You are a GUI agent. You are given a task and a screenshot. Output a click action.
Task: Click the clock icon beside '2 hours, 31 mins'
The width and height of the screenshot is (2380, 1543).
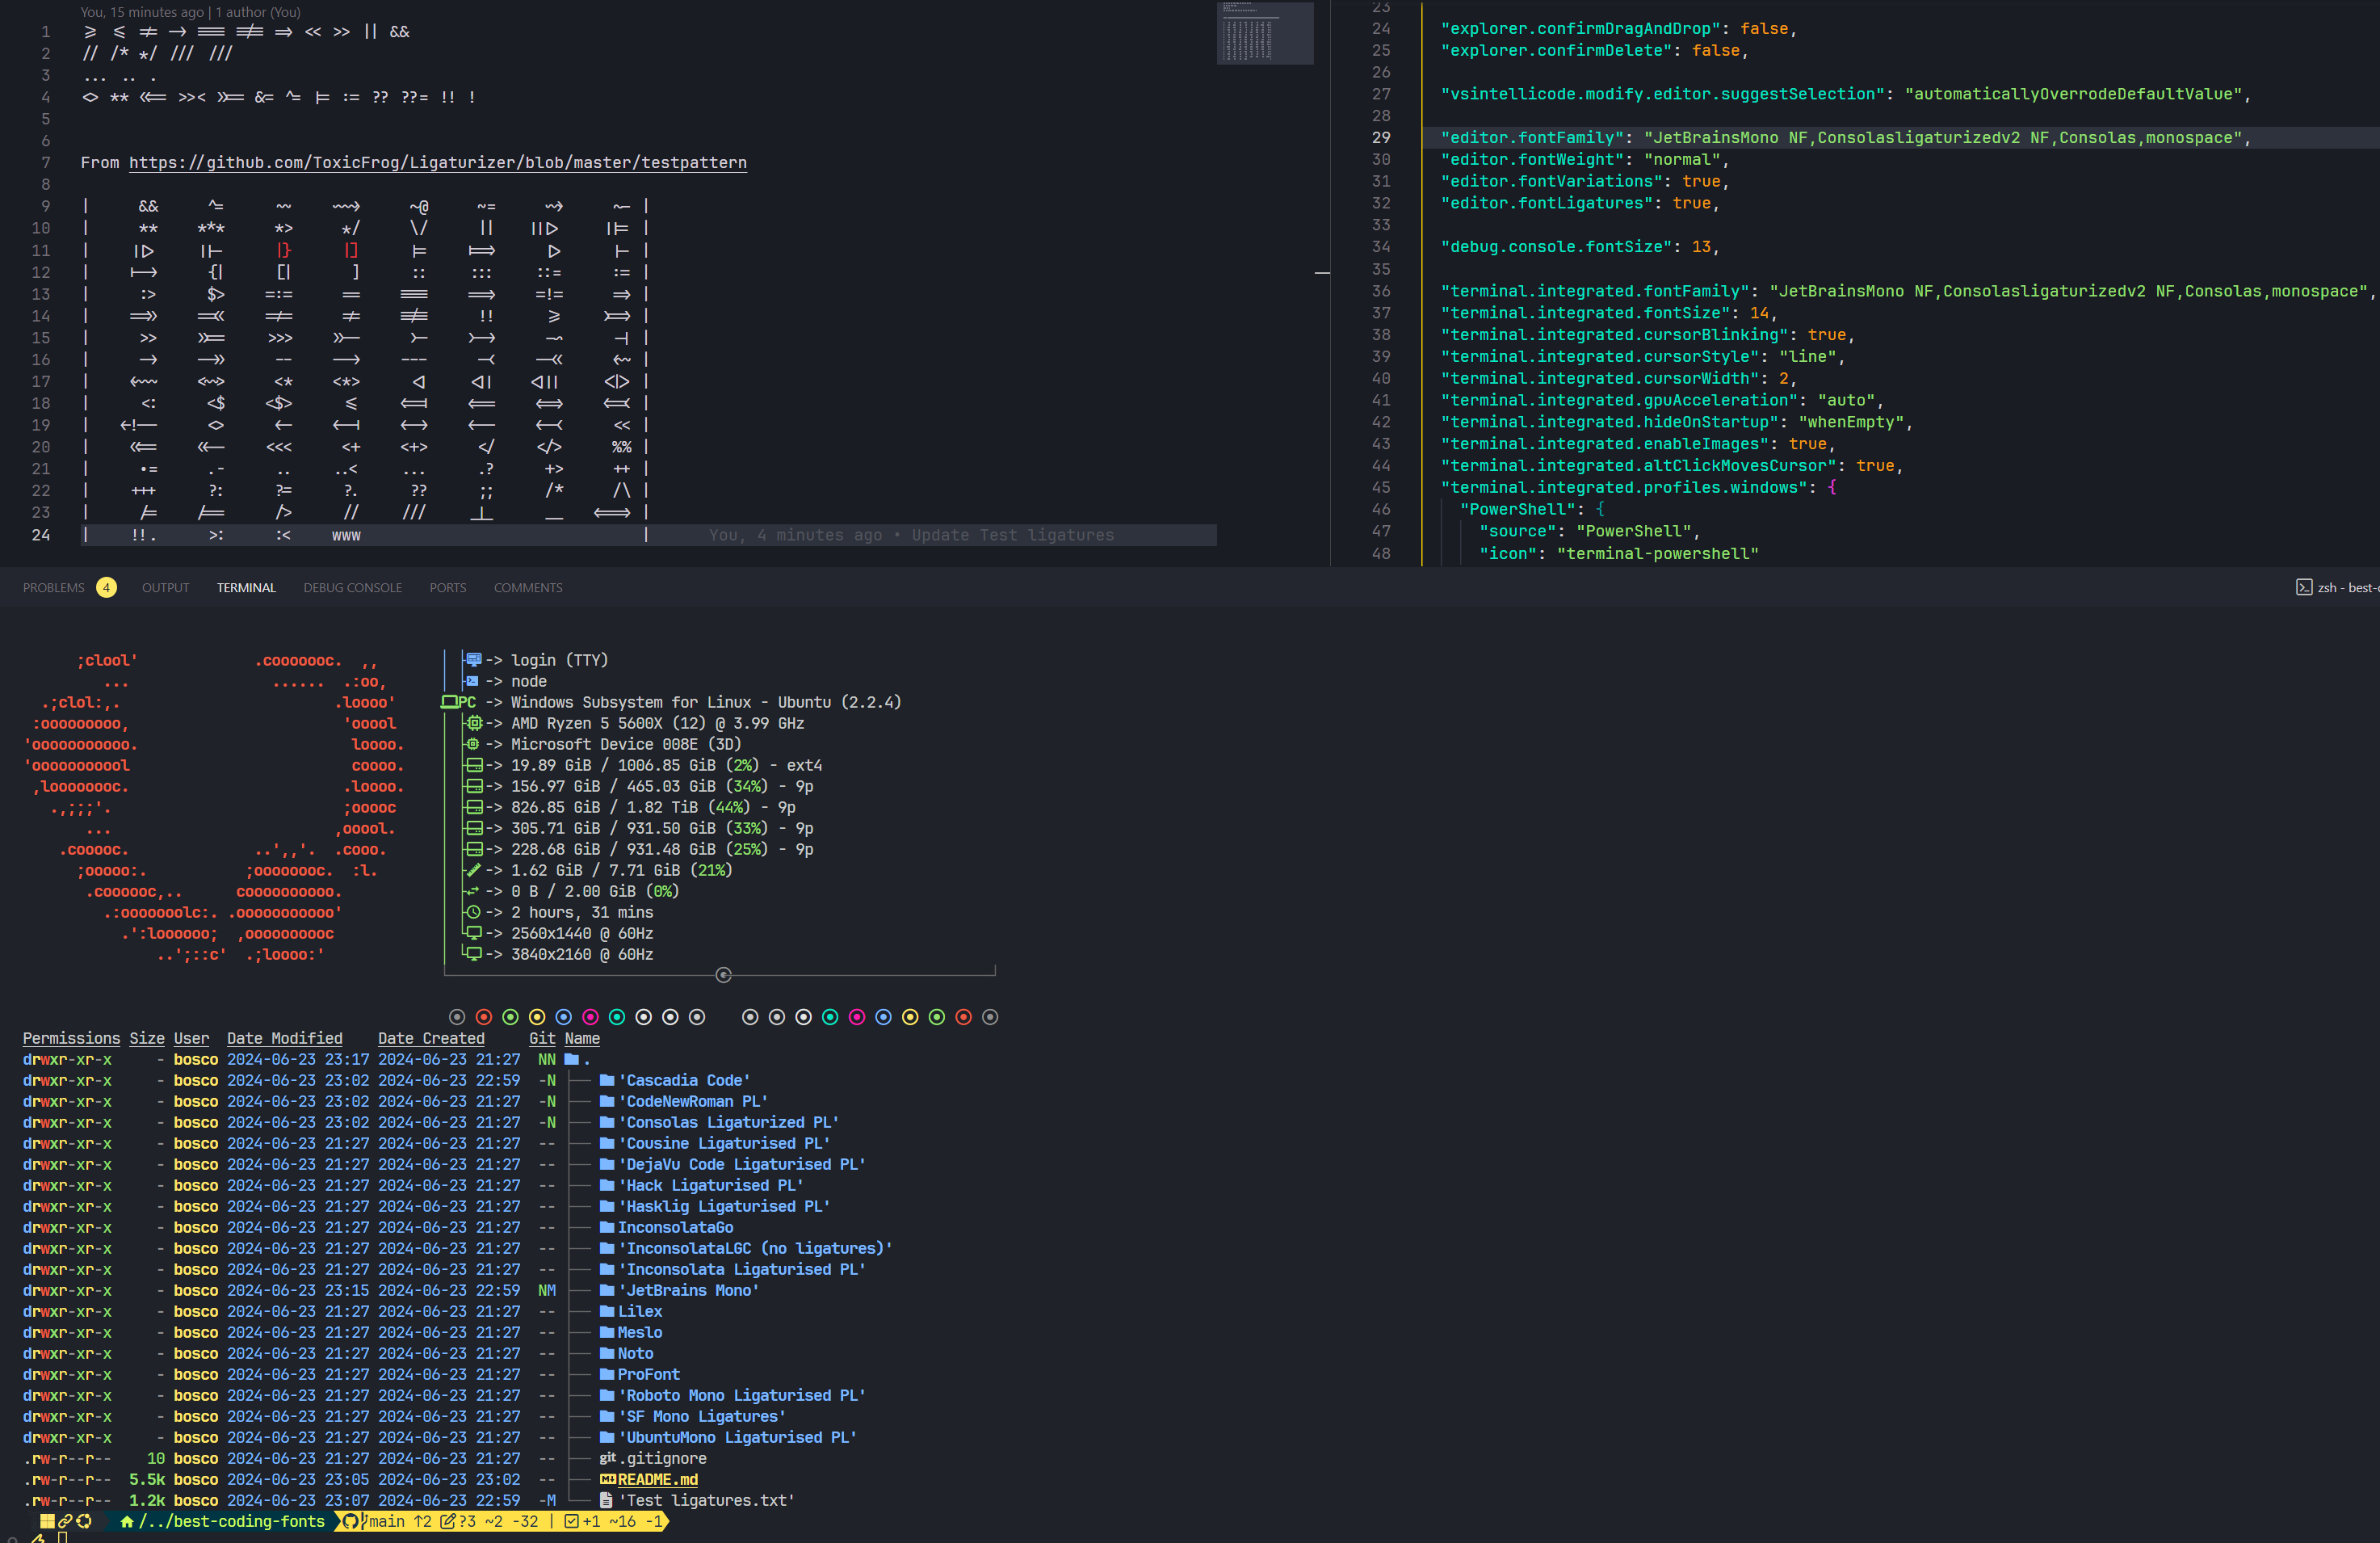point(473,912)
